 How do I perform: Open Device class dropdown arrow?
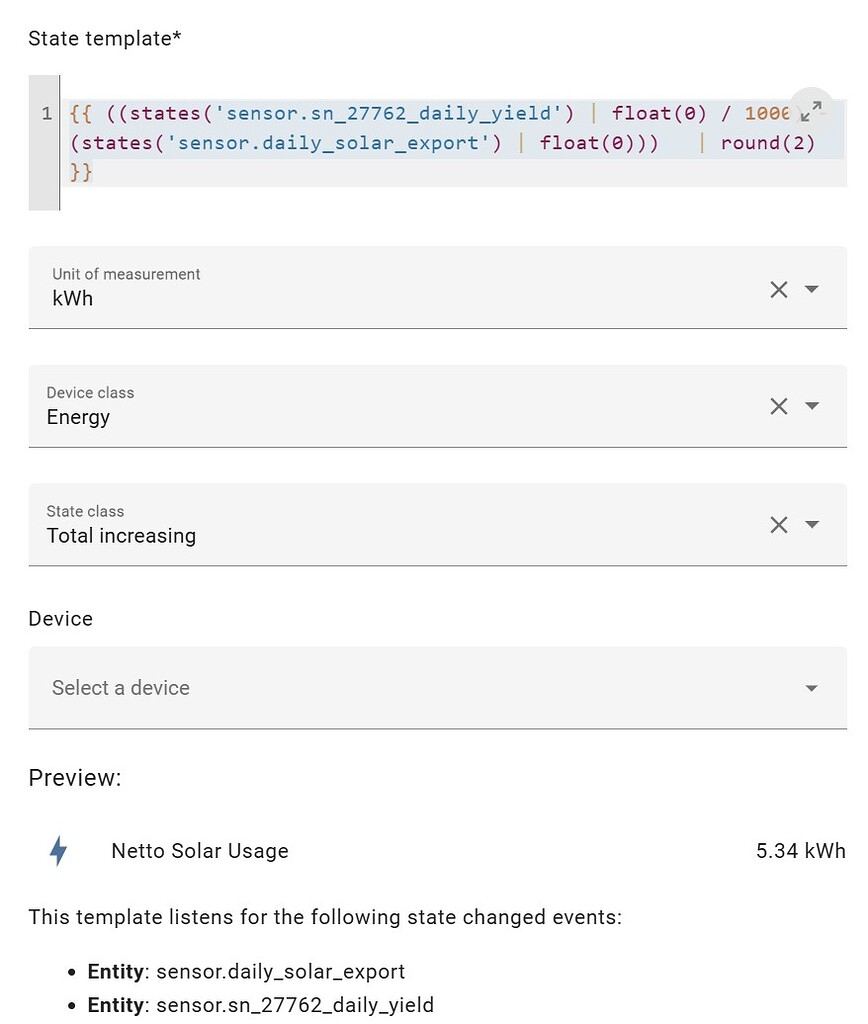[x=812, y=406]
